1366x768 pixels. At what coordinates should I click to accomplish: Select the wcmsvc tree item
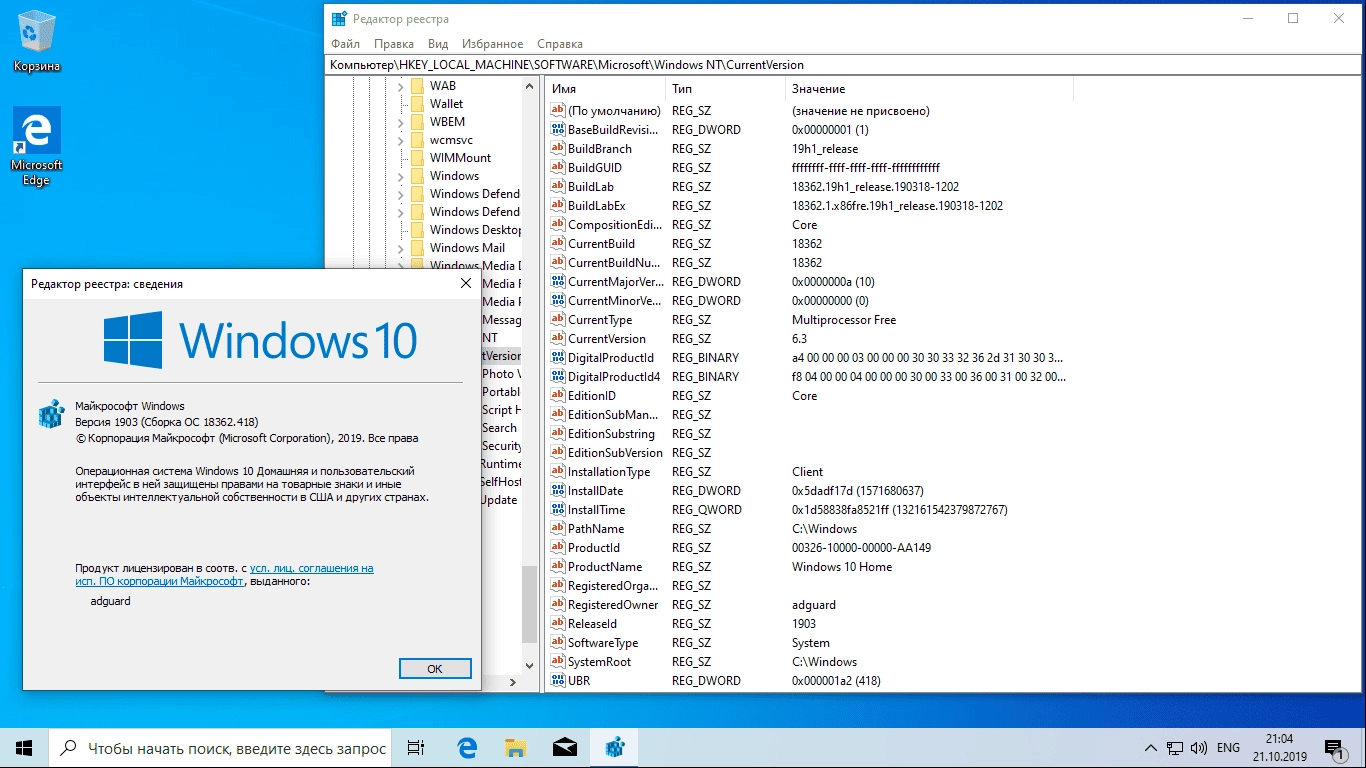pyautogui.click(x=451, y=140)
